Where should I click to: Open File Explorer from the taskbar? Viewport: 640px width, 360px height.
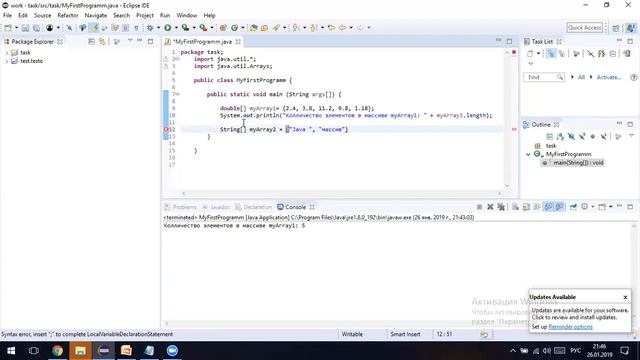(x=80, y=351)
